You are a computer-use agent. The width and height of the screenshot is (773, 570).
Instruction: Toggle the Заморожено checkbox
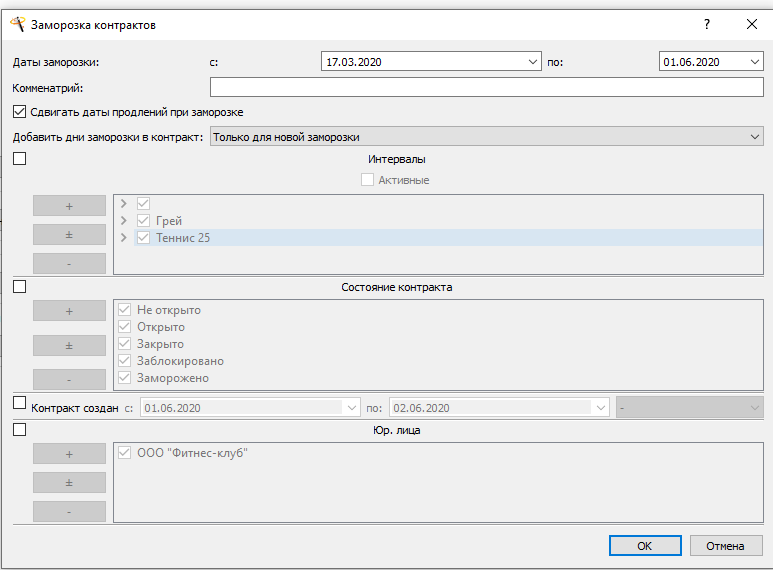pyautogui.click(x=124, y=378)
